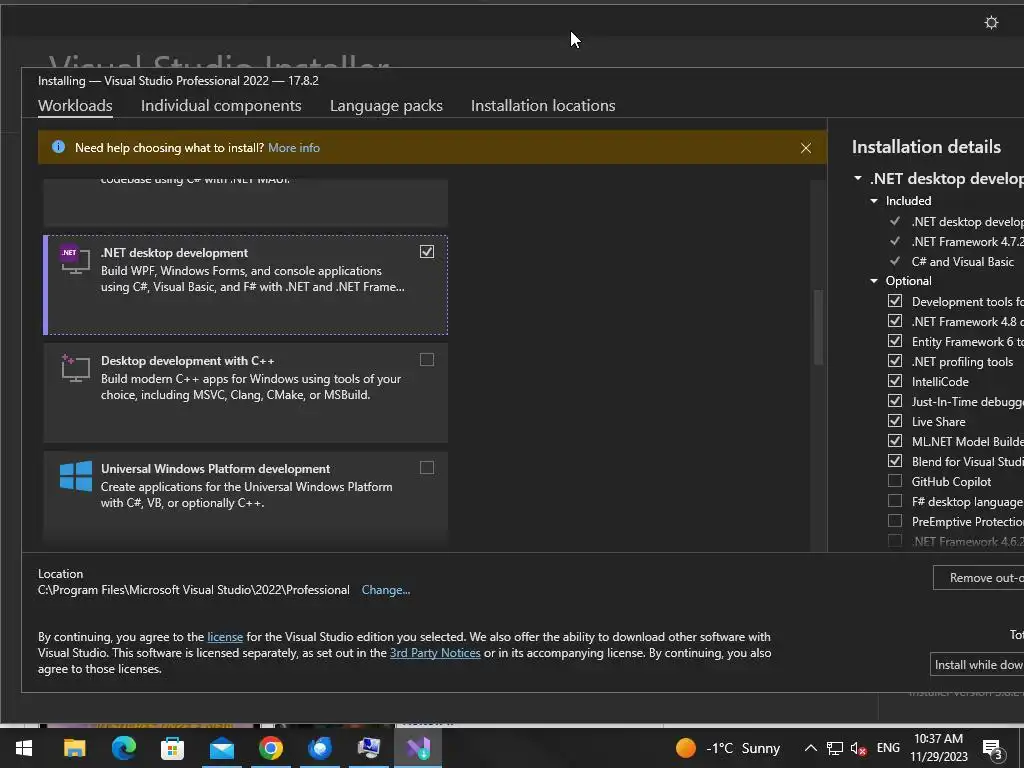Viewport: 1024px width, 768px height.
Task: Uncheck .NET profiling tools
Action: point(895,361)
